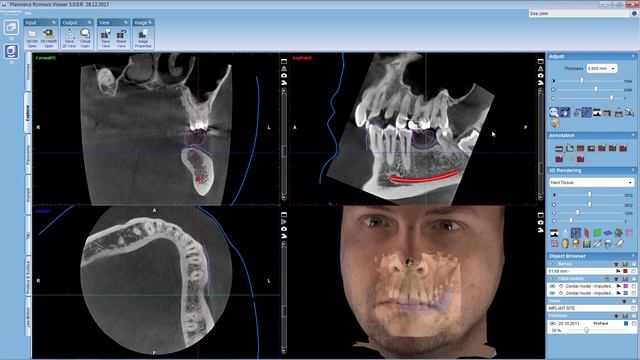Open DICOM files with the DICOM Open button

coord(32,38)
